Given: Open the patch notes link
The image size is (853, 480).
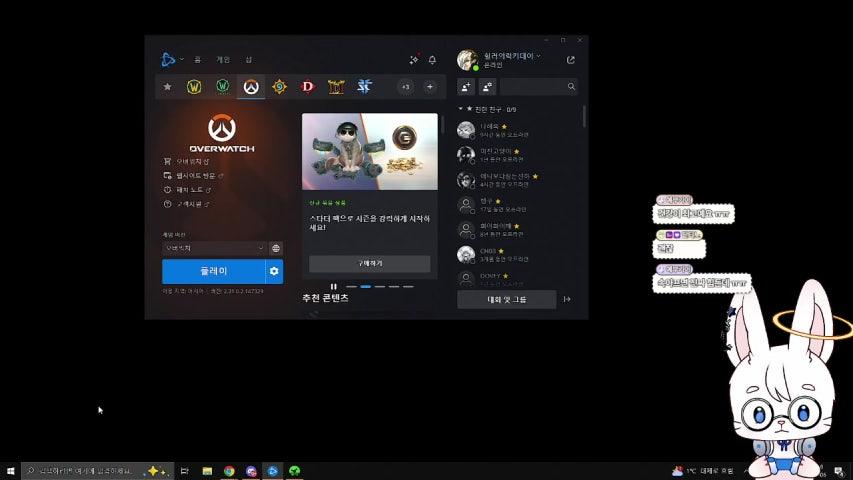Looking at the screenshot, I should [187, 190].
